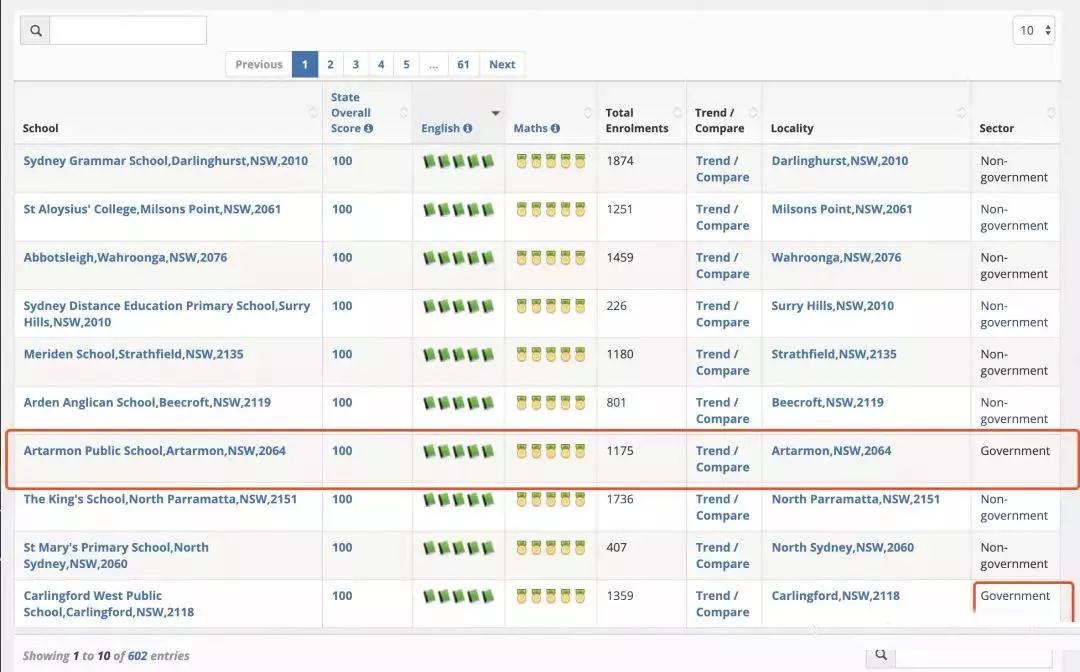Image resolution: width=1080 pixels, height=672 pixels.
Task: Open Artarmon, NSW, 2064 locality link
Action: click(831, 451)
